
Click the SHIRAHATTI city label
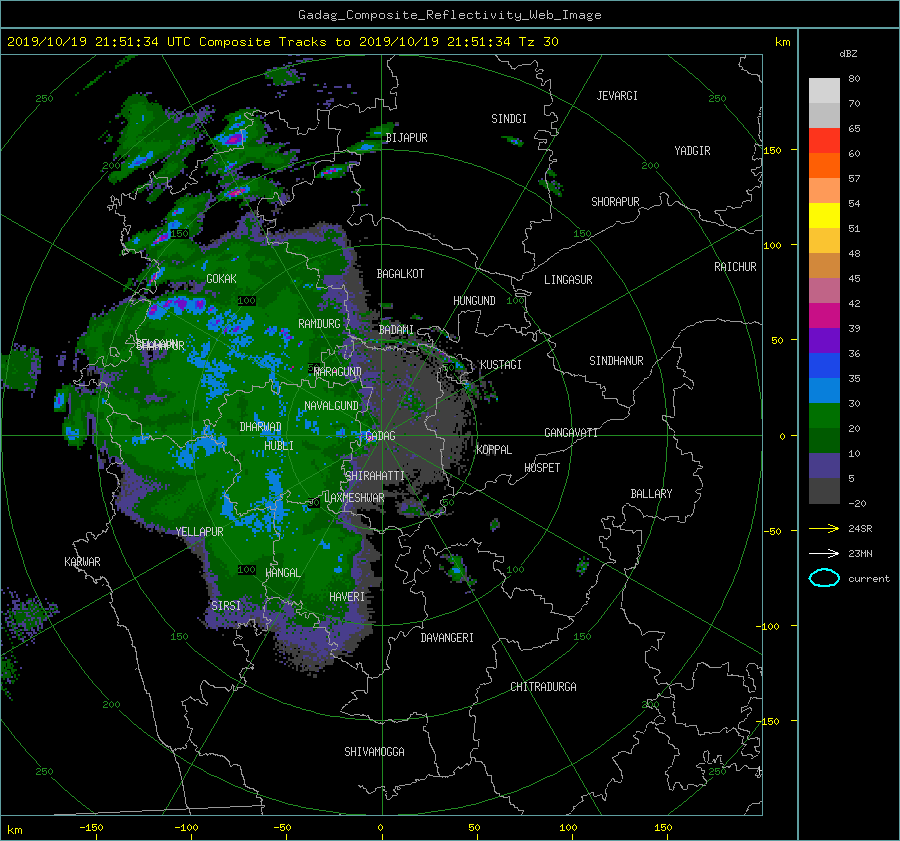point(375,476)
